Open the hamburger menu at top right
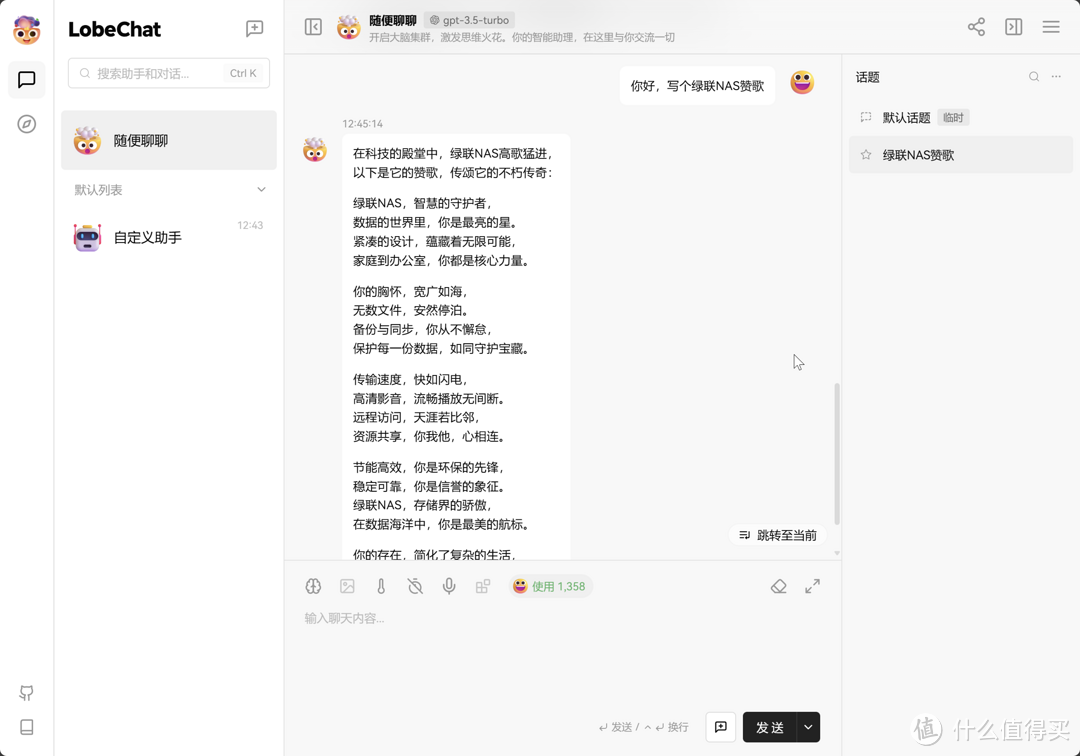 coord(1050,27)
